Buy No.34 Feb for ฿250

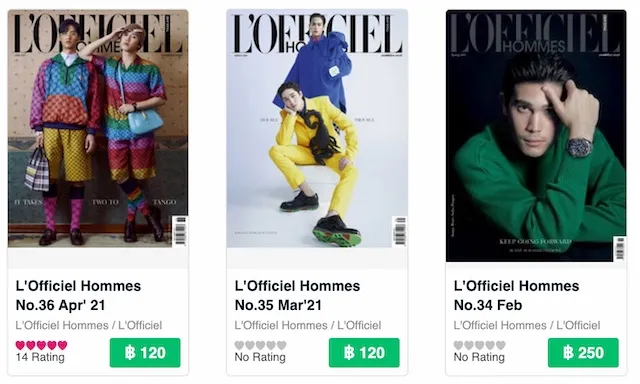(583, 353)
